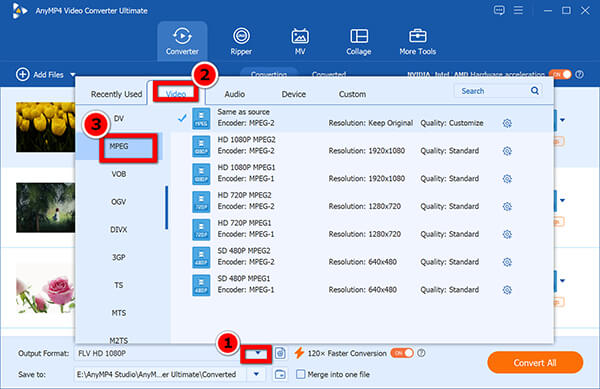Open settings gear for HD 720P MPEG2

tap(507, 207)
